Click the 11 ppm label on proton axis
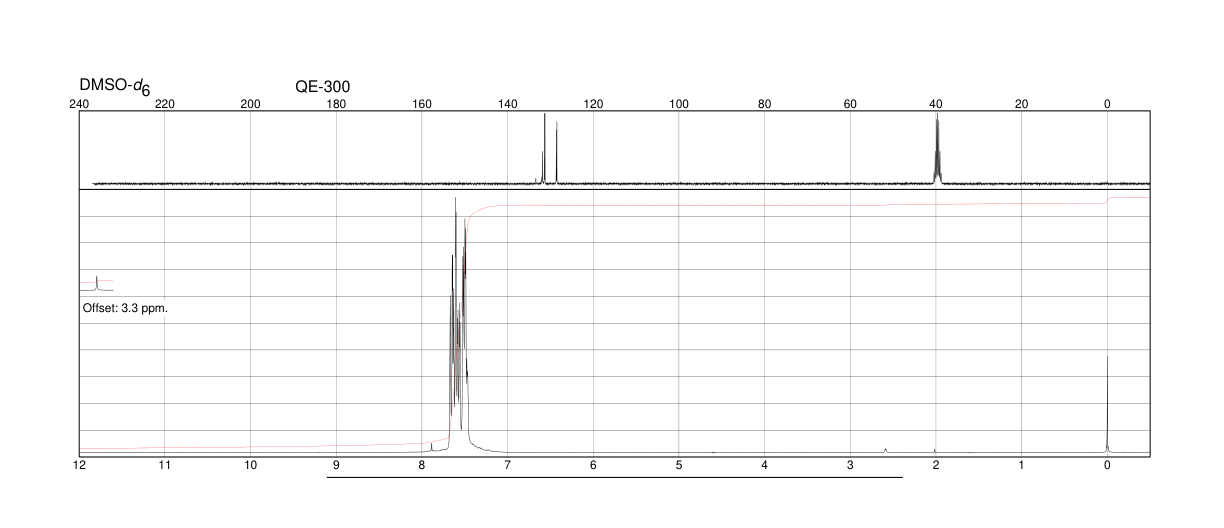The height and width of the screenshot is (528, 1224). tap(165, 465)
